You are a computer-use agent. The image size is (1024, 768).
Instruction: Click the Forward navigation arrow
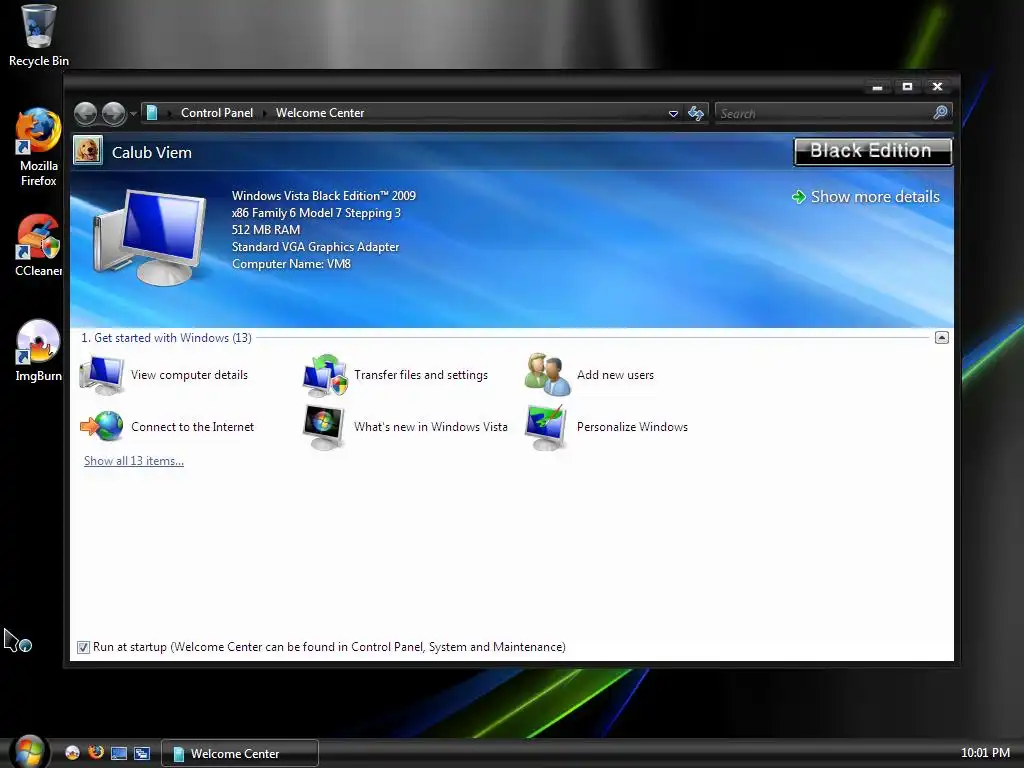click(114, 114)
